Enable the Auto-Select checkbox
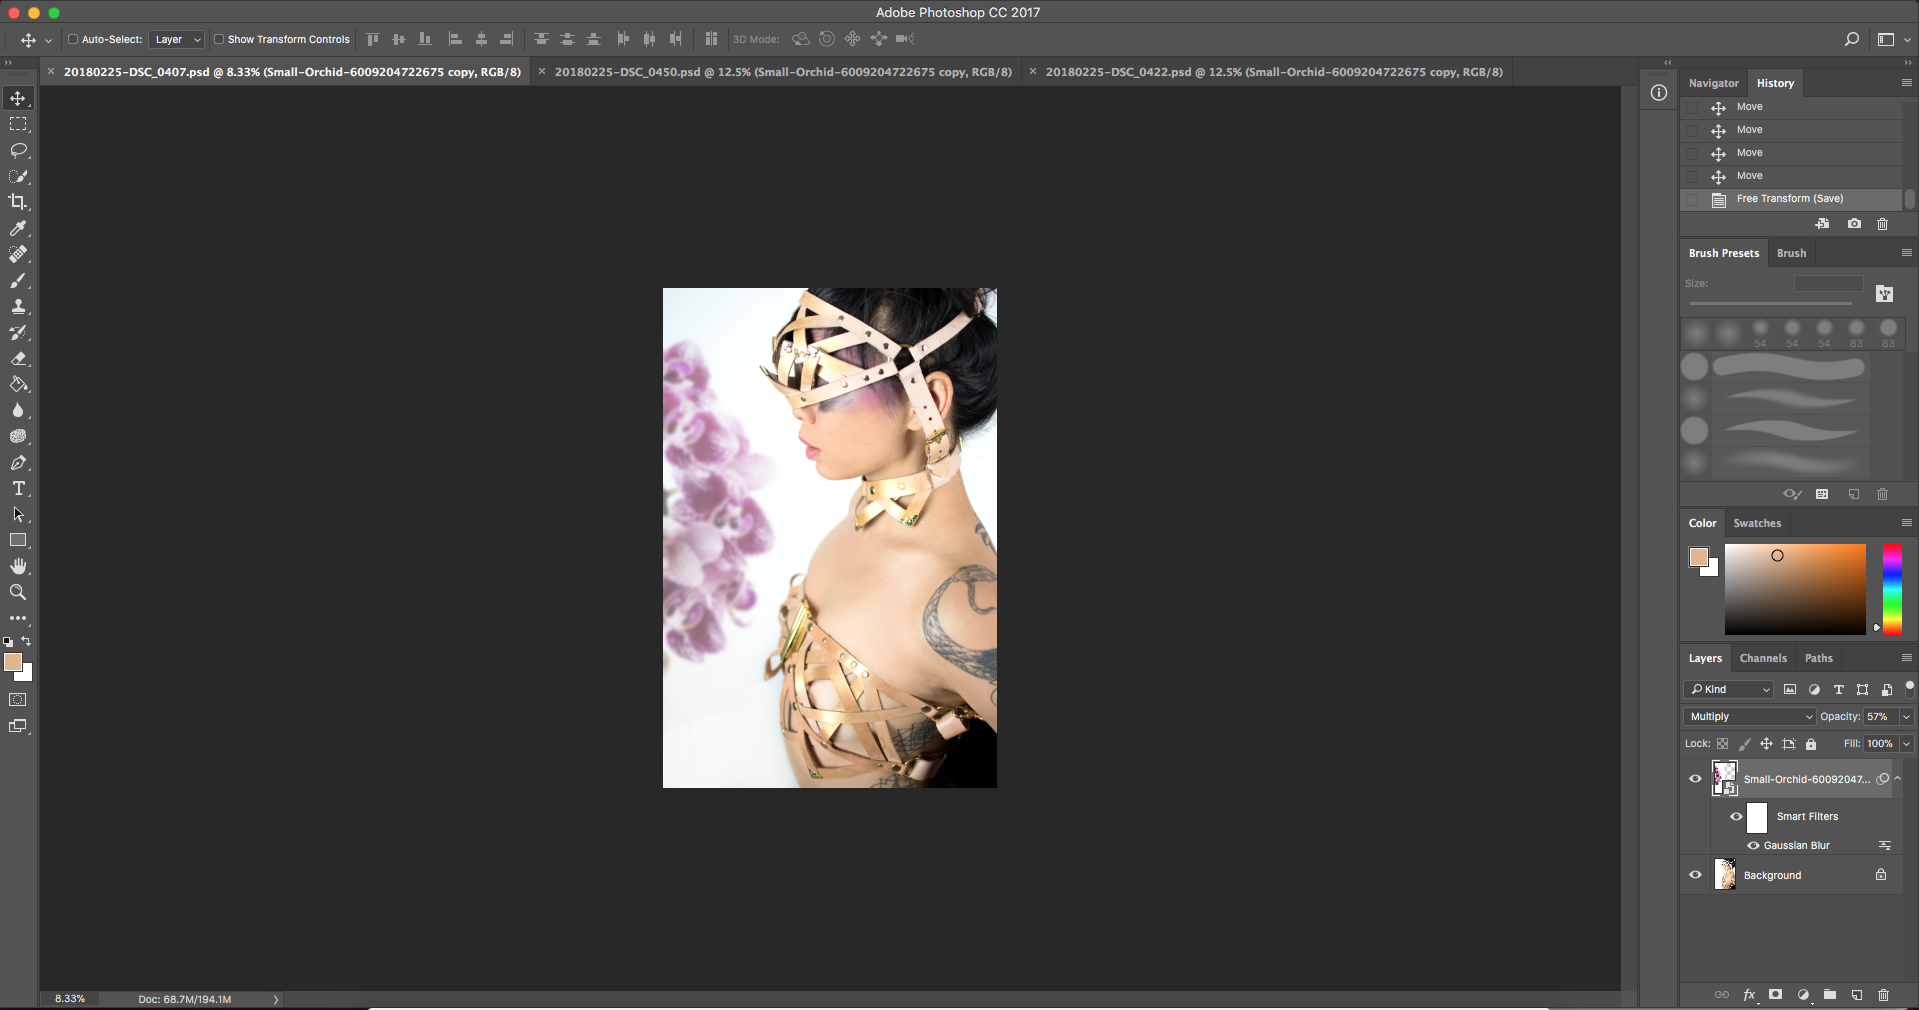 73,40
